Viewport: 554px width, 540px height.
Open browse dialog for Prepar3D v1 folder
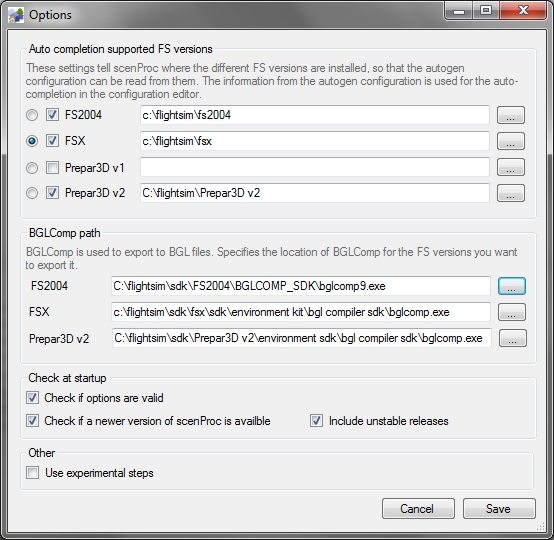(x=511, y=167)
